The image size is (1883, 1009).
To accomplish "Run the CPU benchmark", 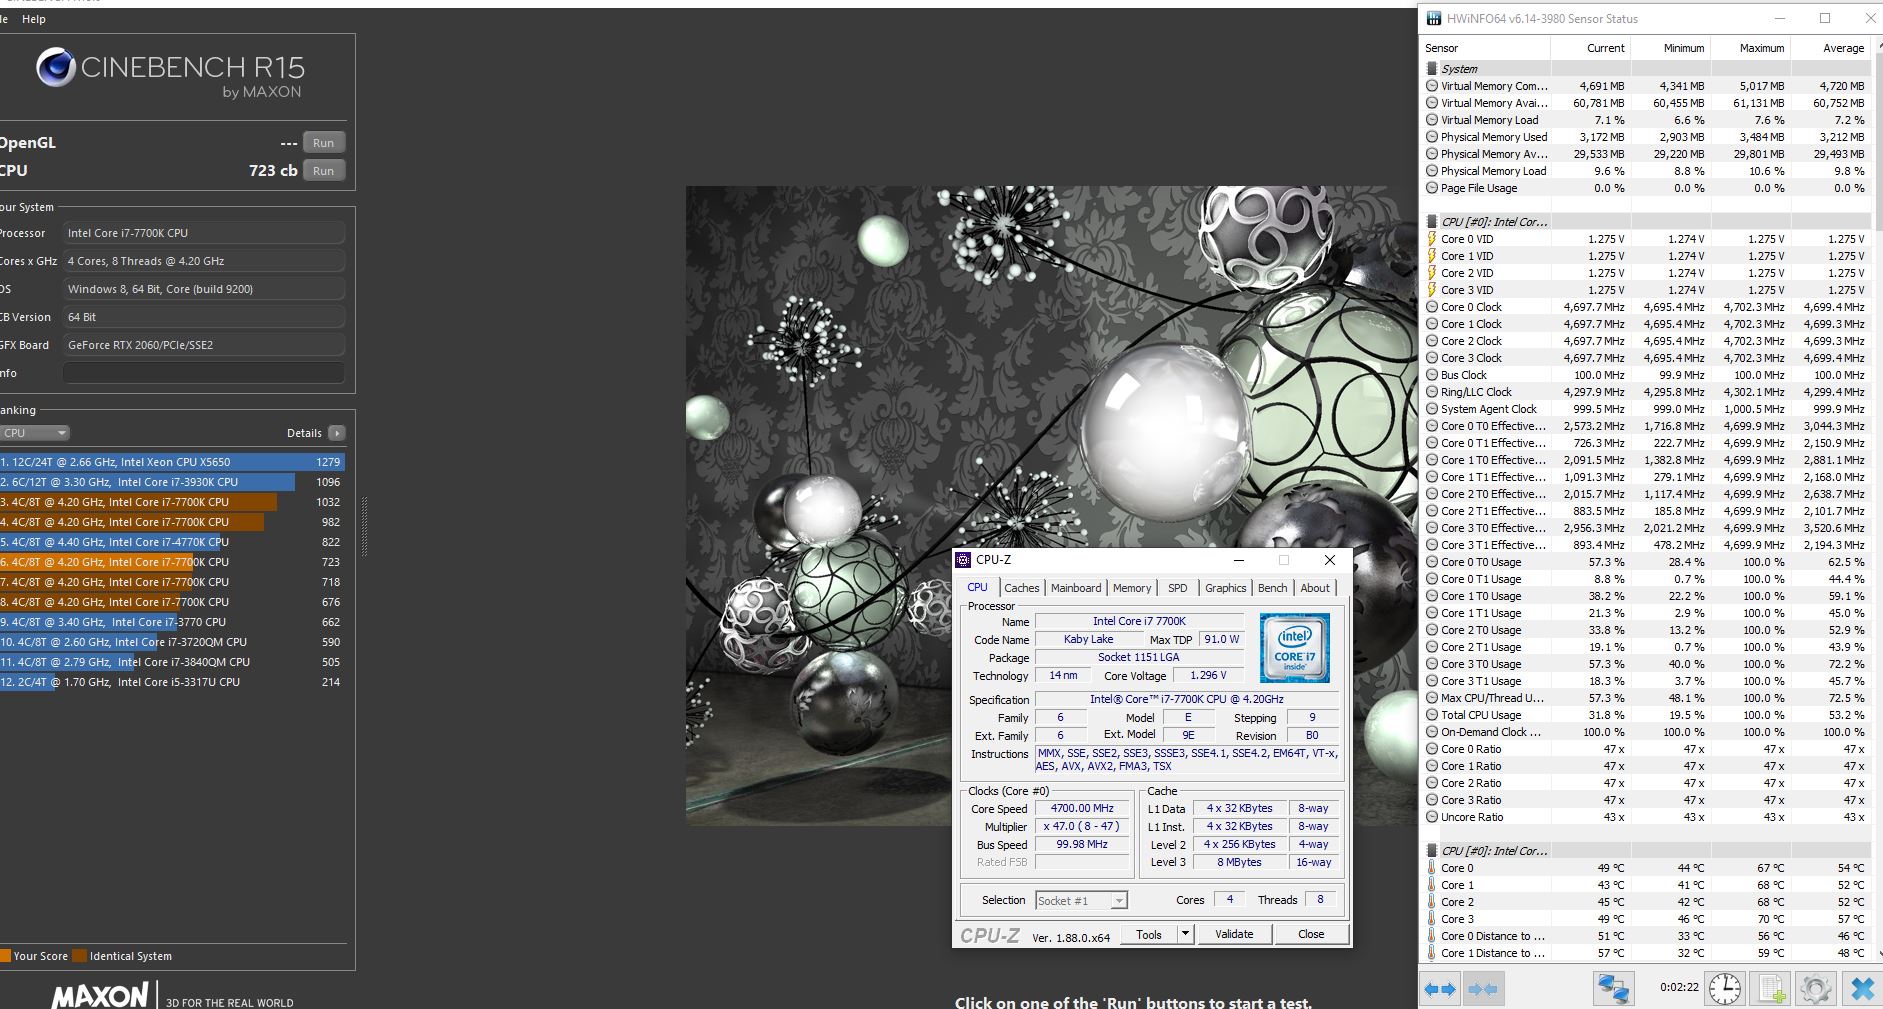I will 323,171.
